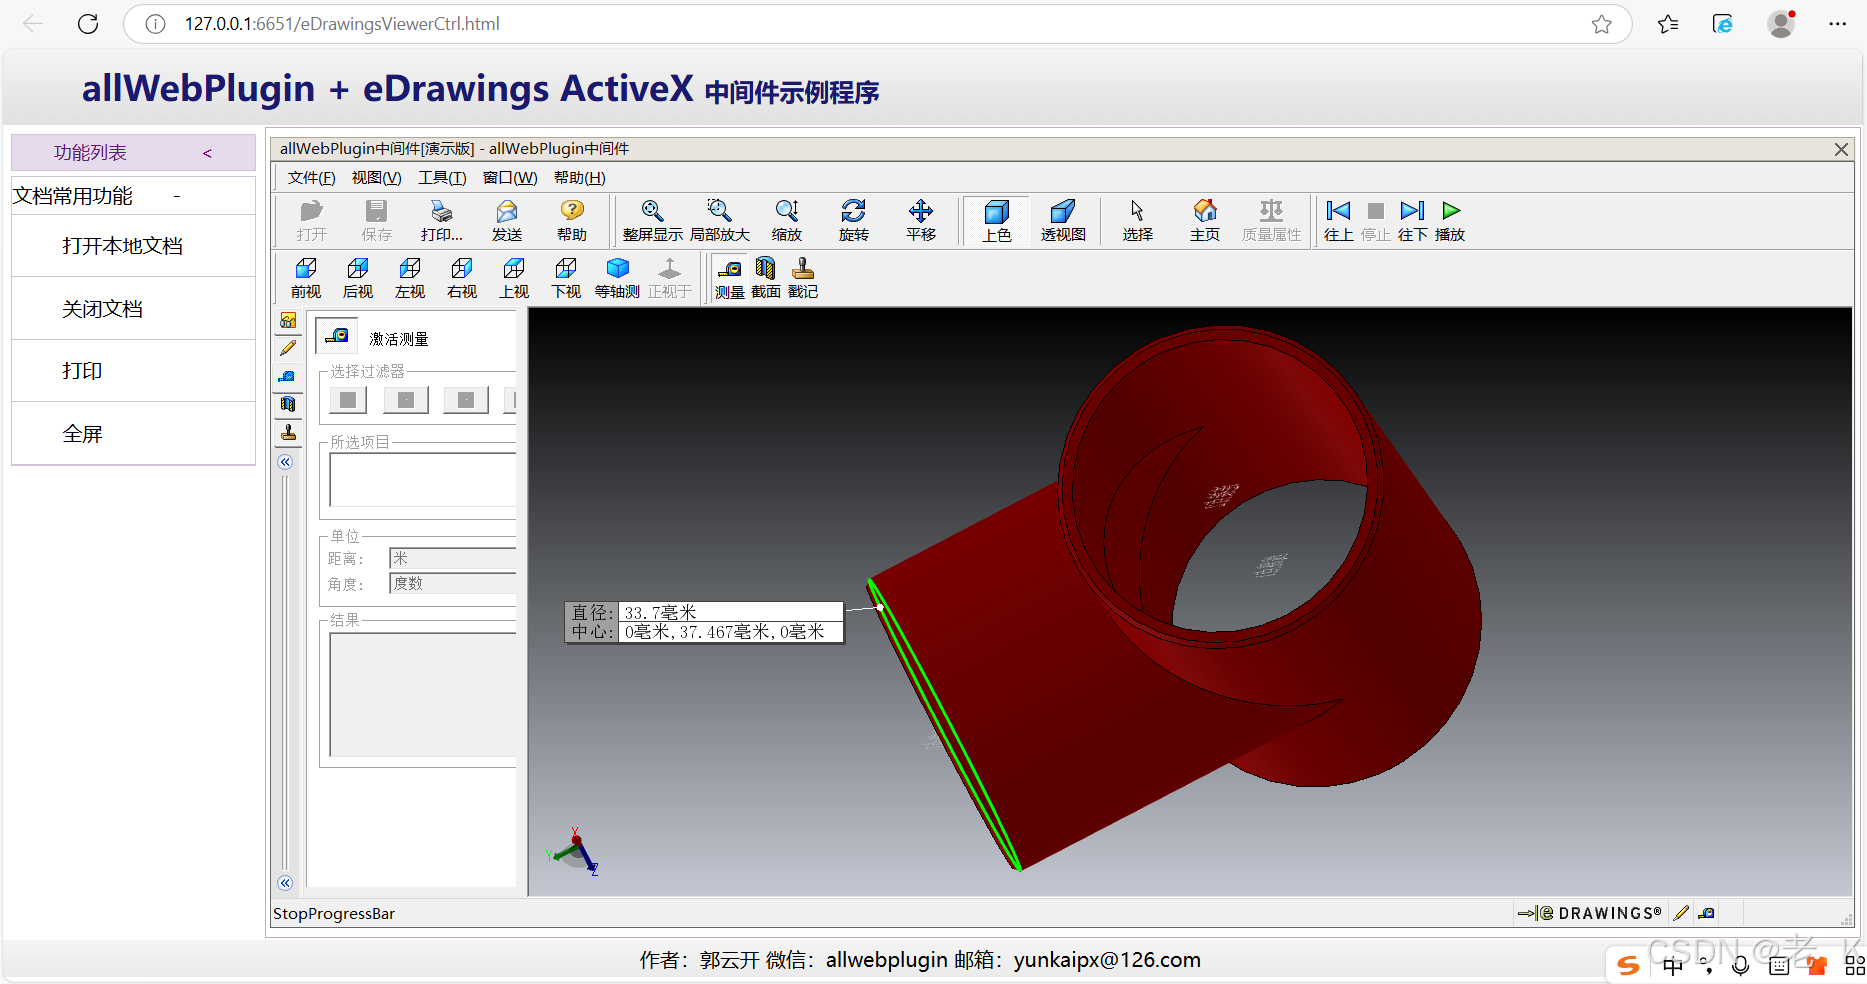1867x984 pixels.
Task: Switch to the 等轴测 isometric view
Action: [617, 278]
